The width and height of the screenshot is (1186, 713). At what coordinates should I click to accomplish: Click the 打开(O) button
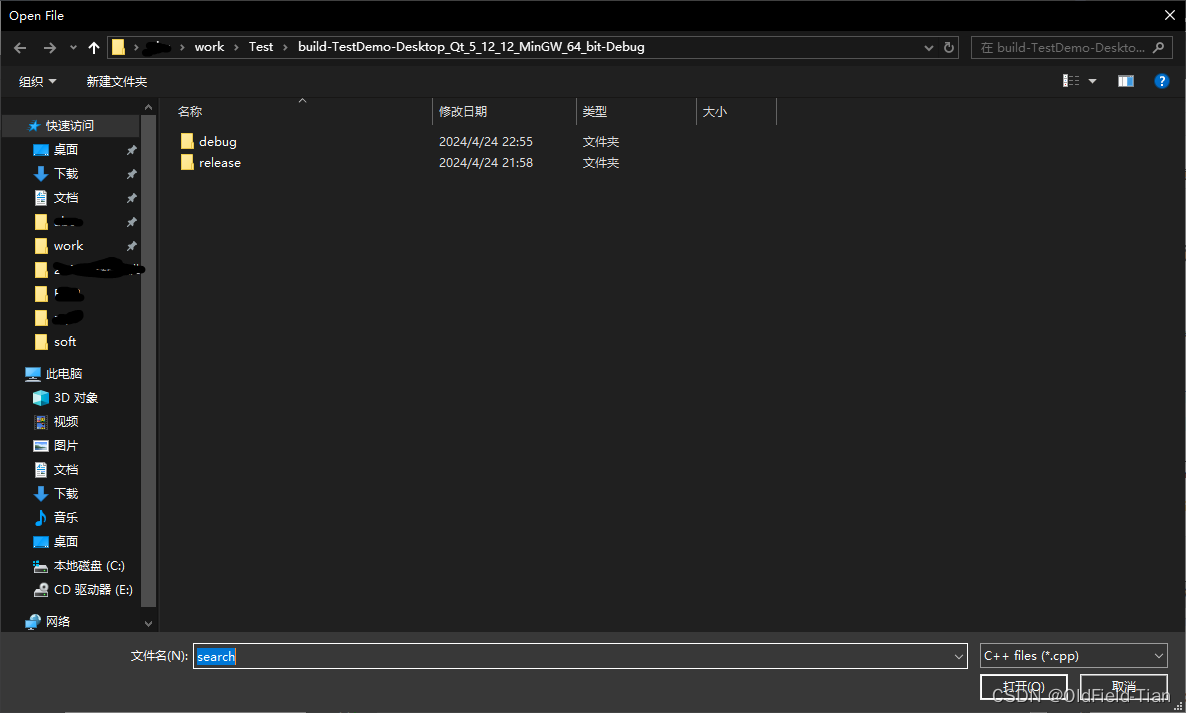(1023, 687)
